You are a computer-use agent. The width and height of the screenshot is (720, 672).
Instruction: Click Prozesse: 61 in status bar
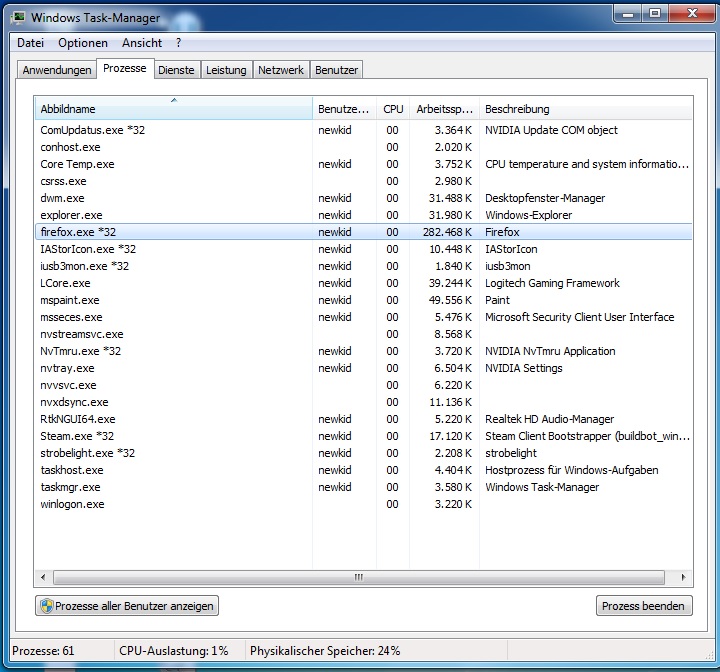click(43, 651)
